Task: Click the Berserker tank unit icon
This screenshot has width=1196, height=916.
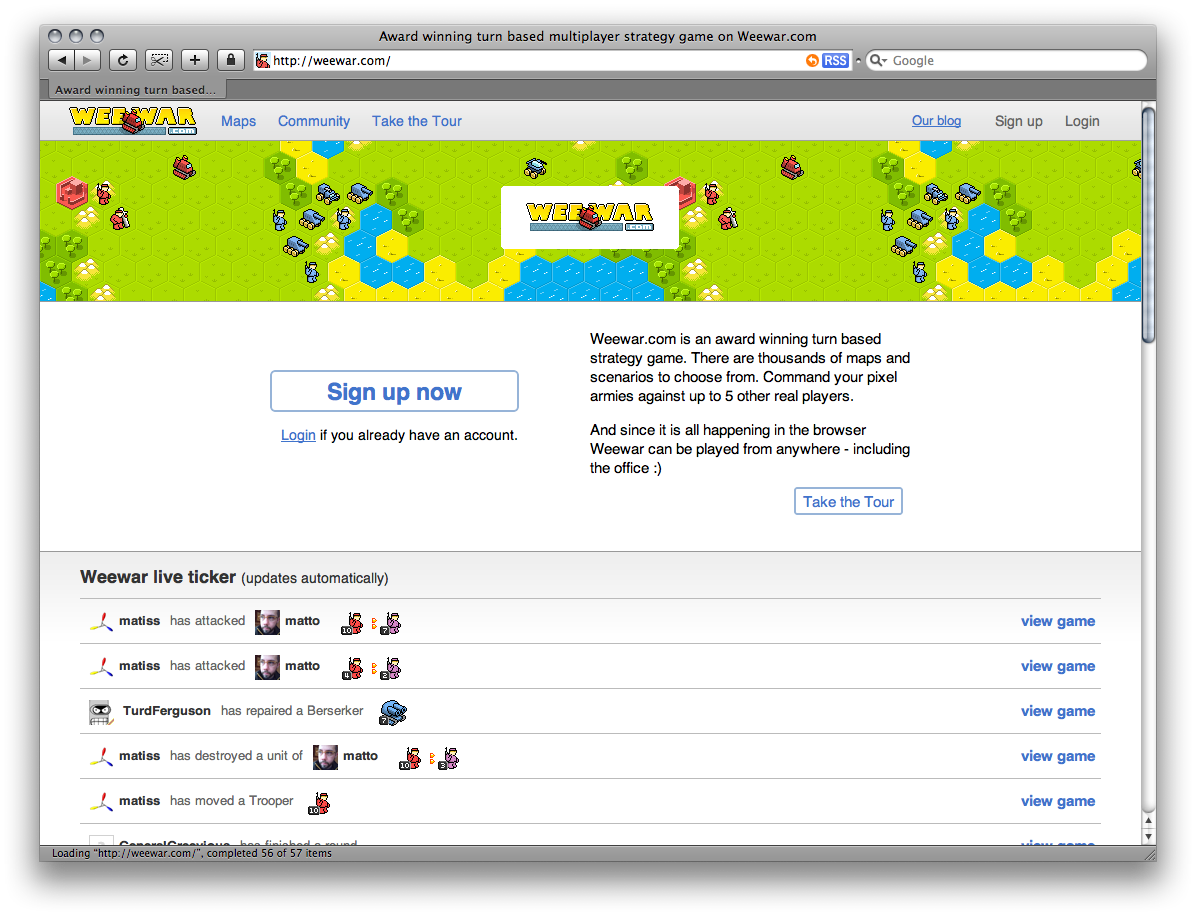Action: [x=393, y=712]
